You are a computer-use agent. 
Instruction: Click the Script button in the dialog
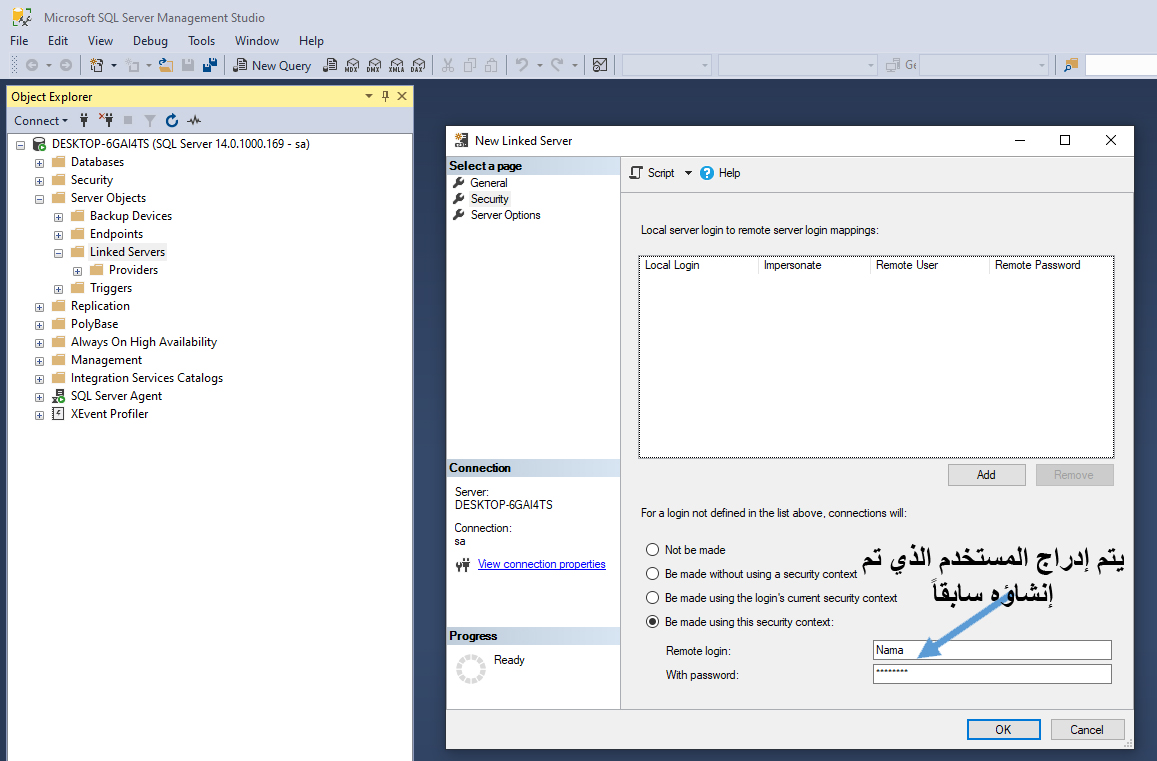(x=652, y=173)
